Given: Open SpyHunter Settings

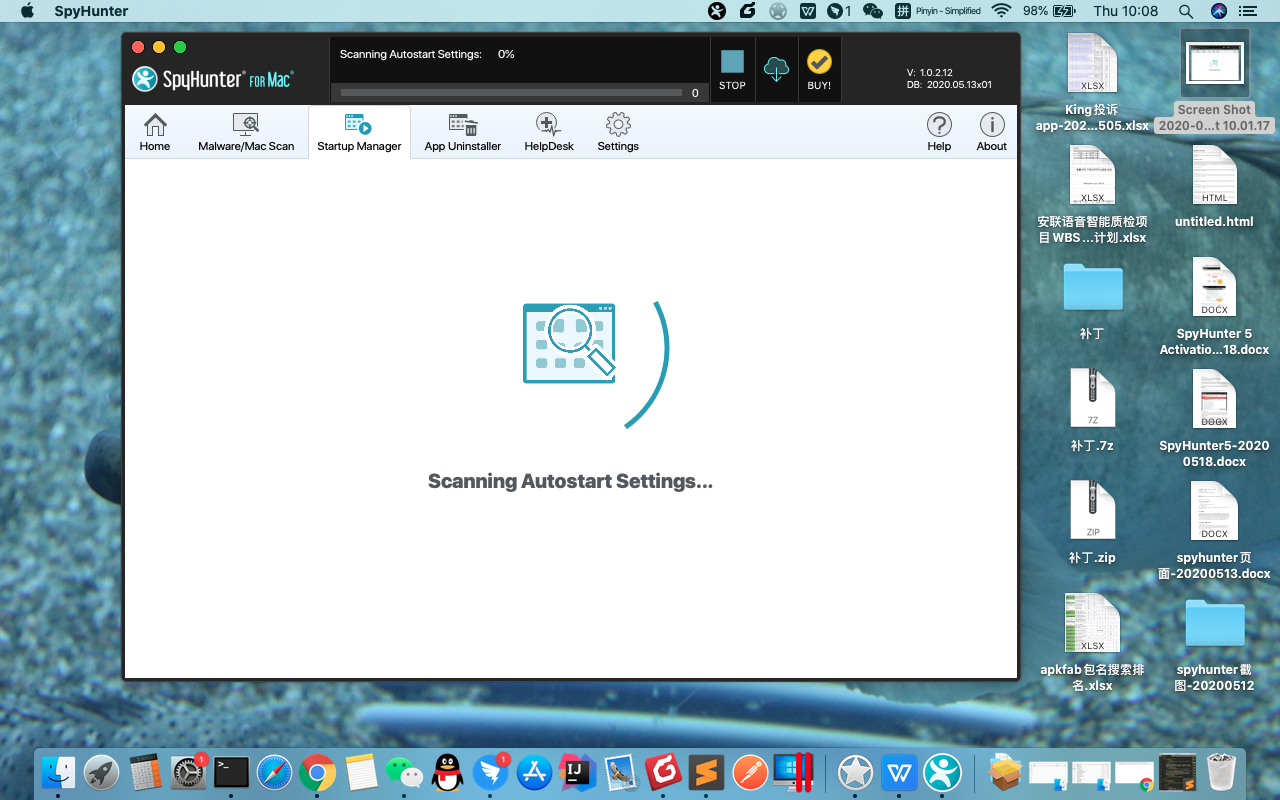Looking at the screenshot, I should pyautogui.click(x=618, y=132).
